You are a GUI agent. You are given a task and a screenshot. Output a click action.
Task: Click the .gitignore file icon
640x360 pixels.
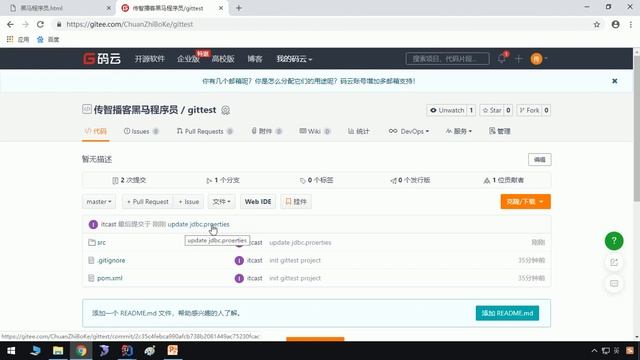tap(91, 260)
